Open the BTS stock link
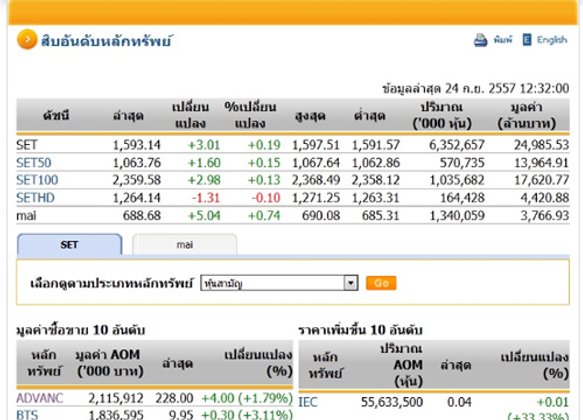583x420 pixels. [x=27, y=414]
